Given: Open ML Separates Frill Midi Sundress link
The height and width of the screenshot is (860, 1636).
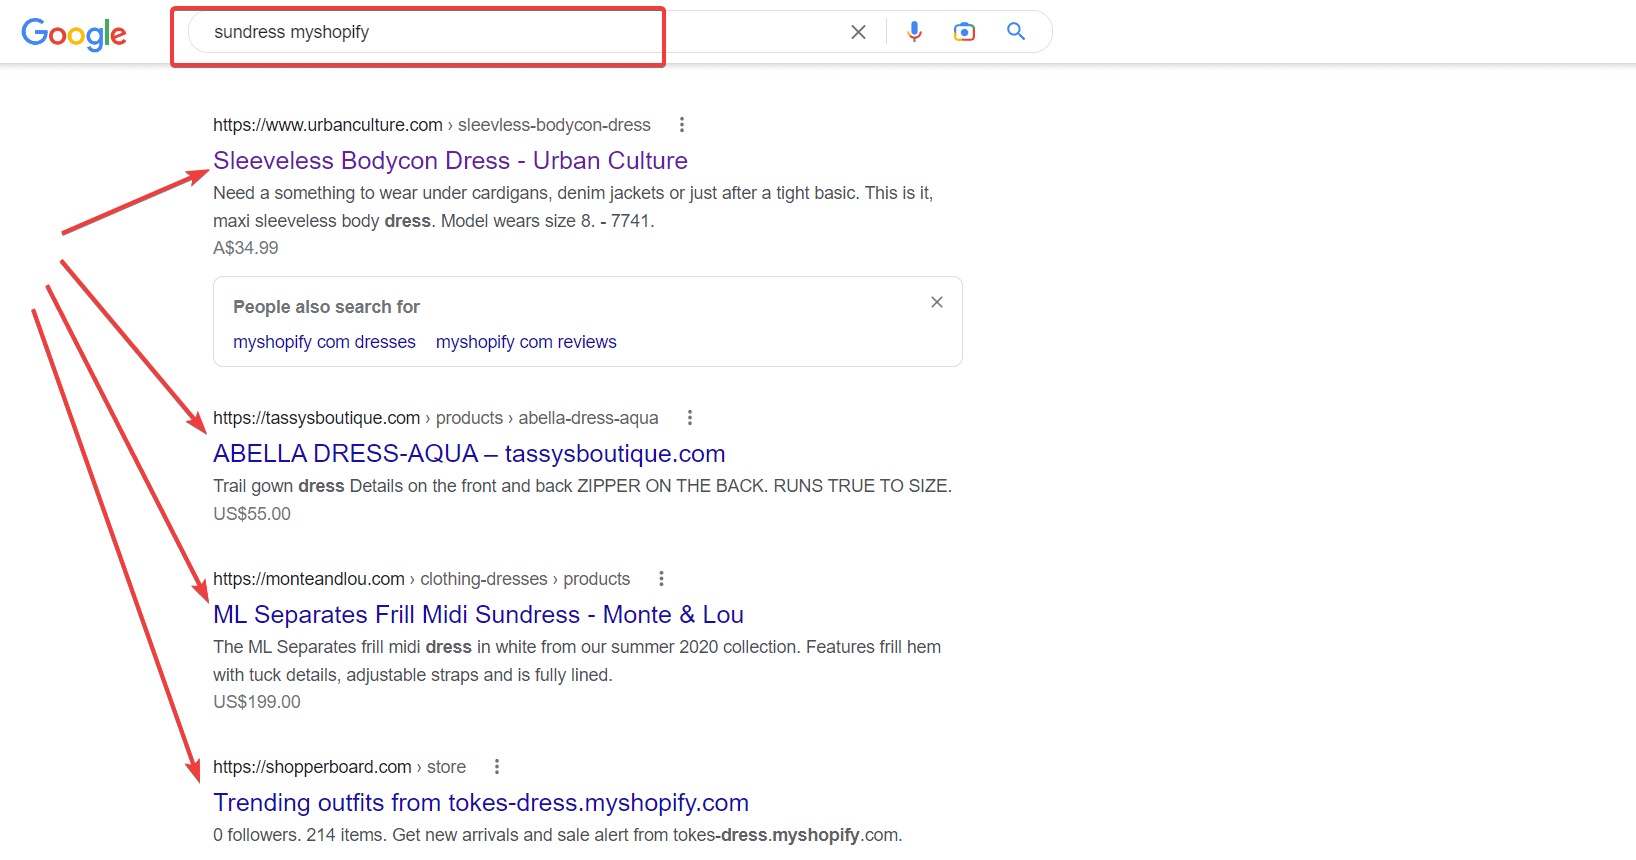Looking at the screenshot, I should (478, 615).
